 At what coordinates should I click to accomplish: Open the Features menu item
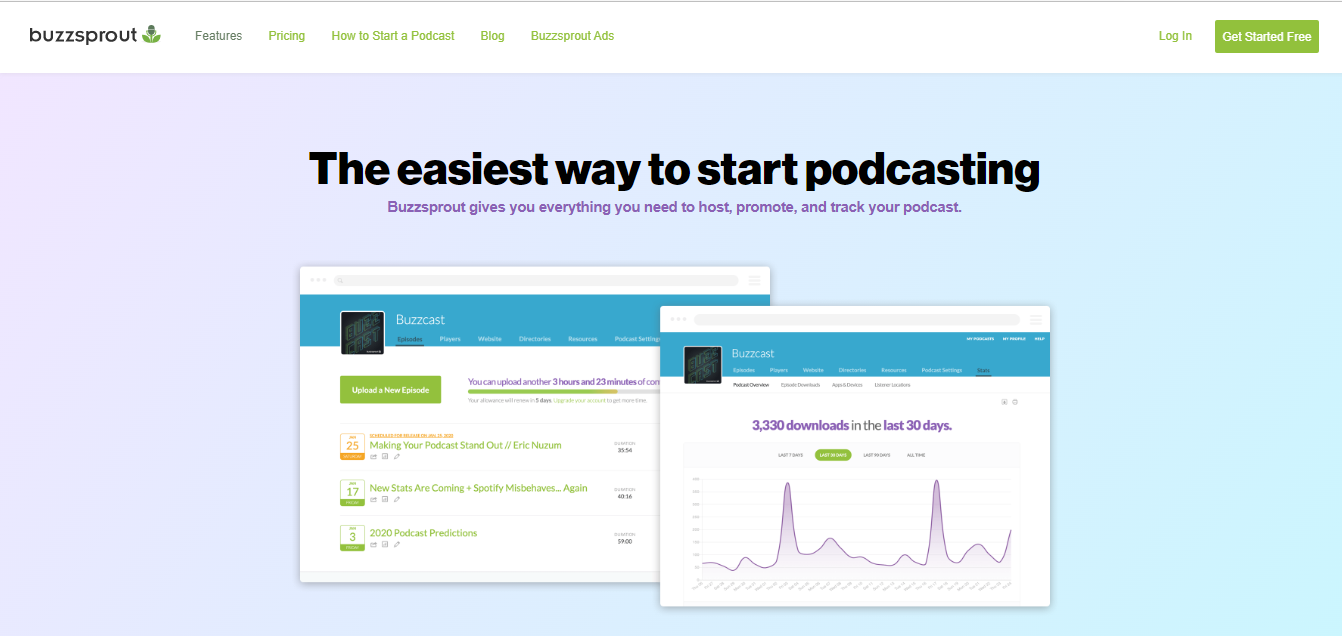(x=218, y=36)
